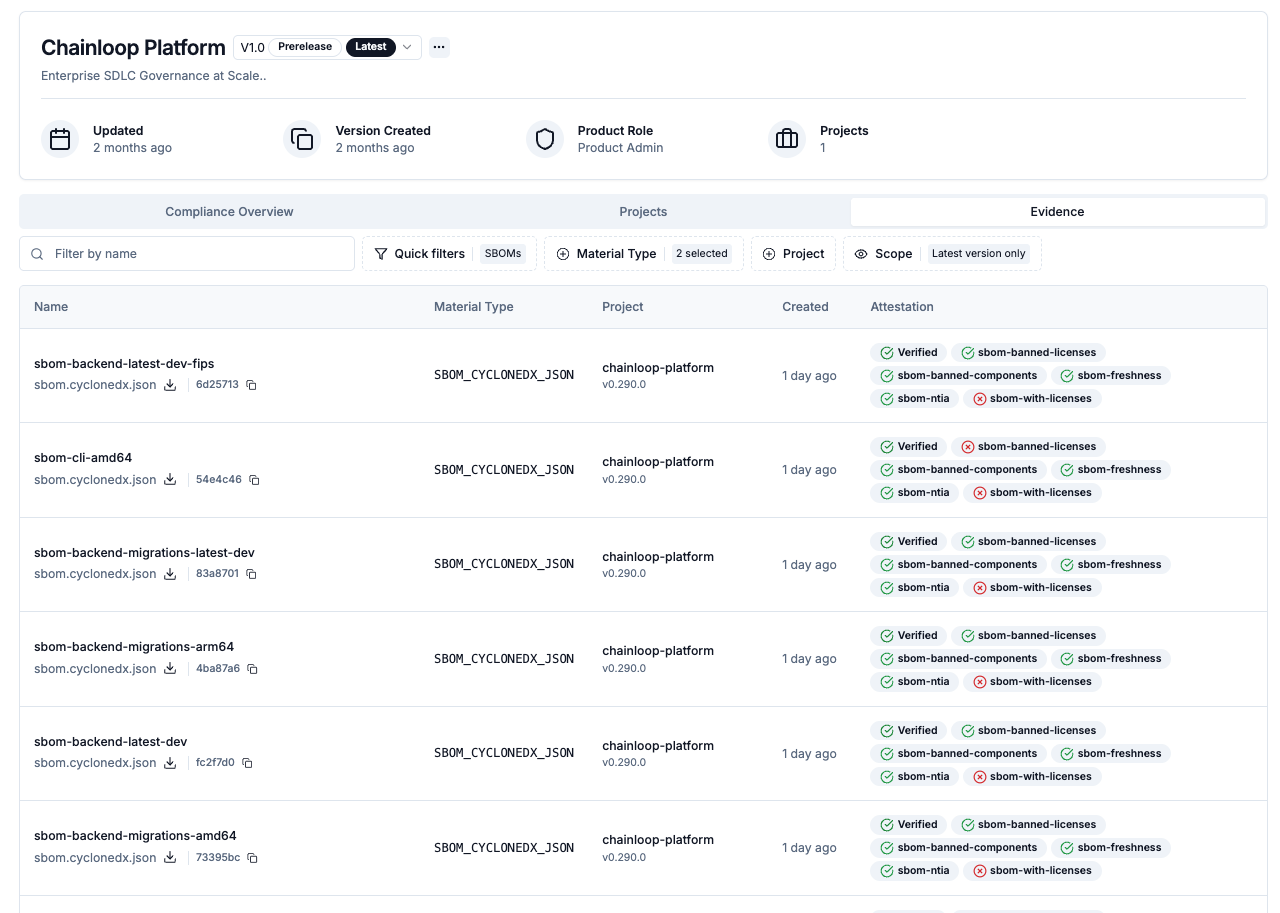Open the sbom-cli-amd64 evidence entry

point(83,458)
